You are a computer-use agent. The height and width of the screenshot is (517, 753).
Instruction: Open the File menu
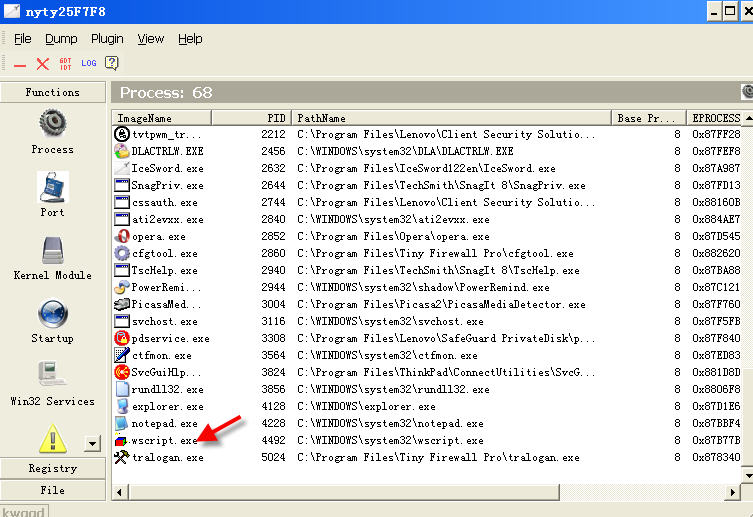23,39
